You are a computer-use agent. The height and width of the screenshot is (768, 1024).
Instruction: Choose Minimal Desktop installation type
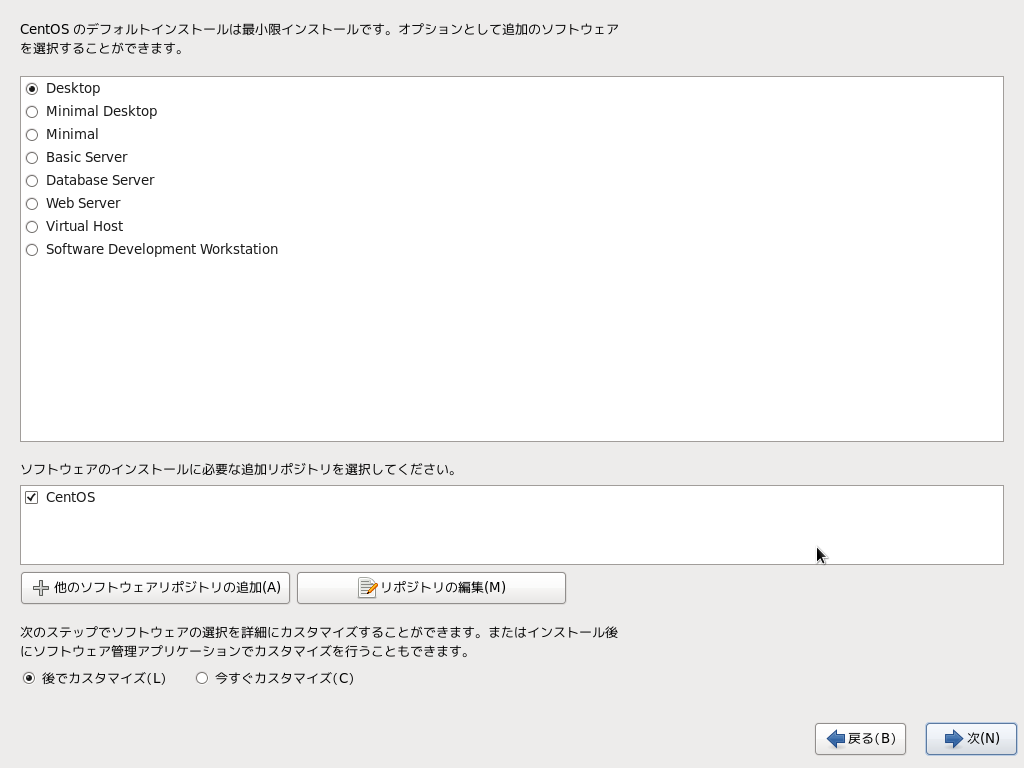[x=32, y=112]
